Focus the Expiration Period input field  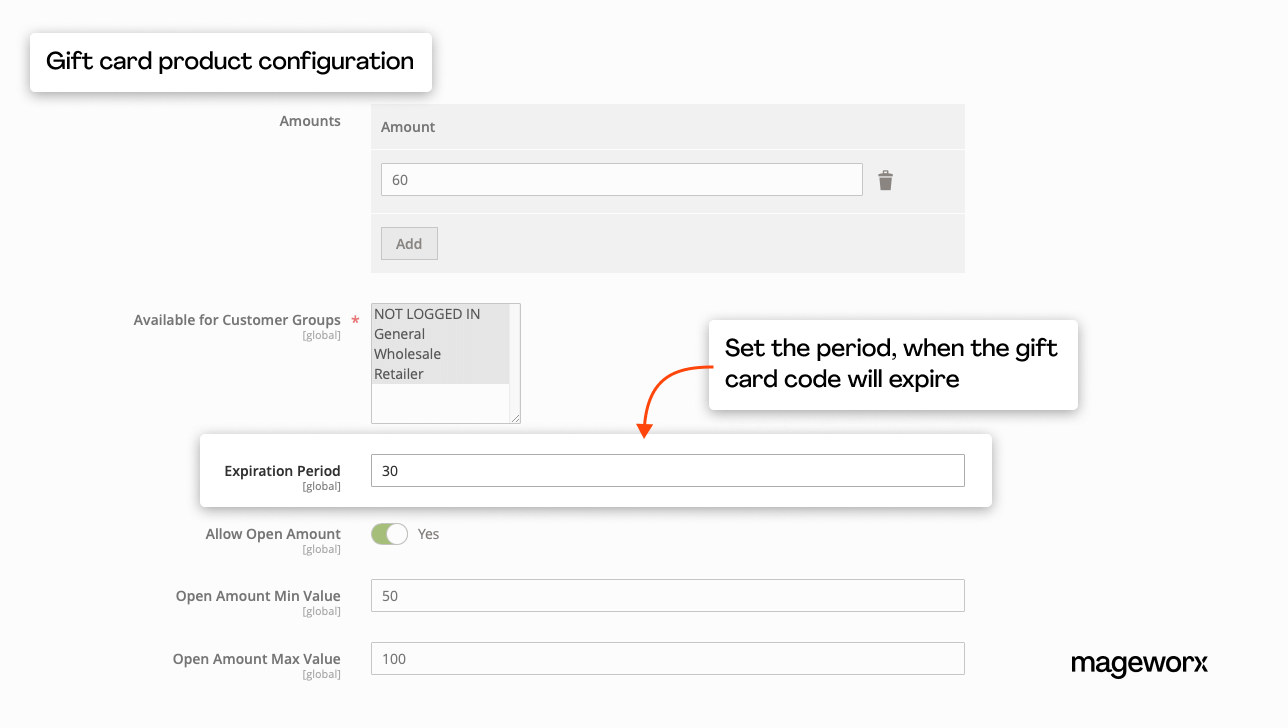point(667,471)
